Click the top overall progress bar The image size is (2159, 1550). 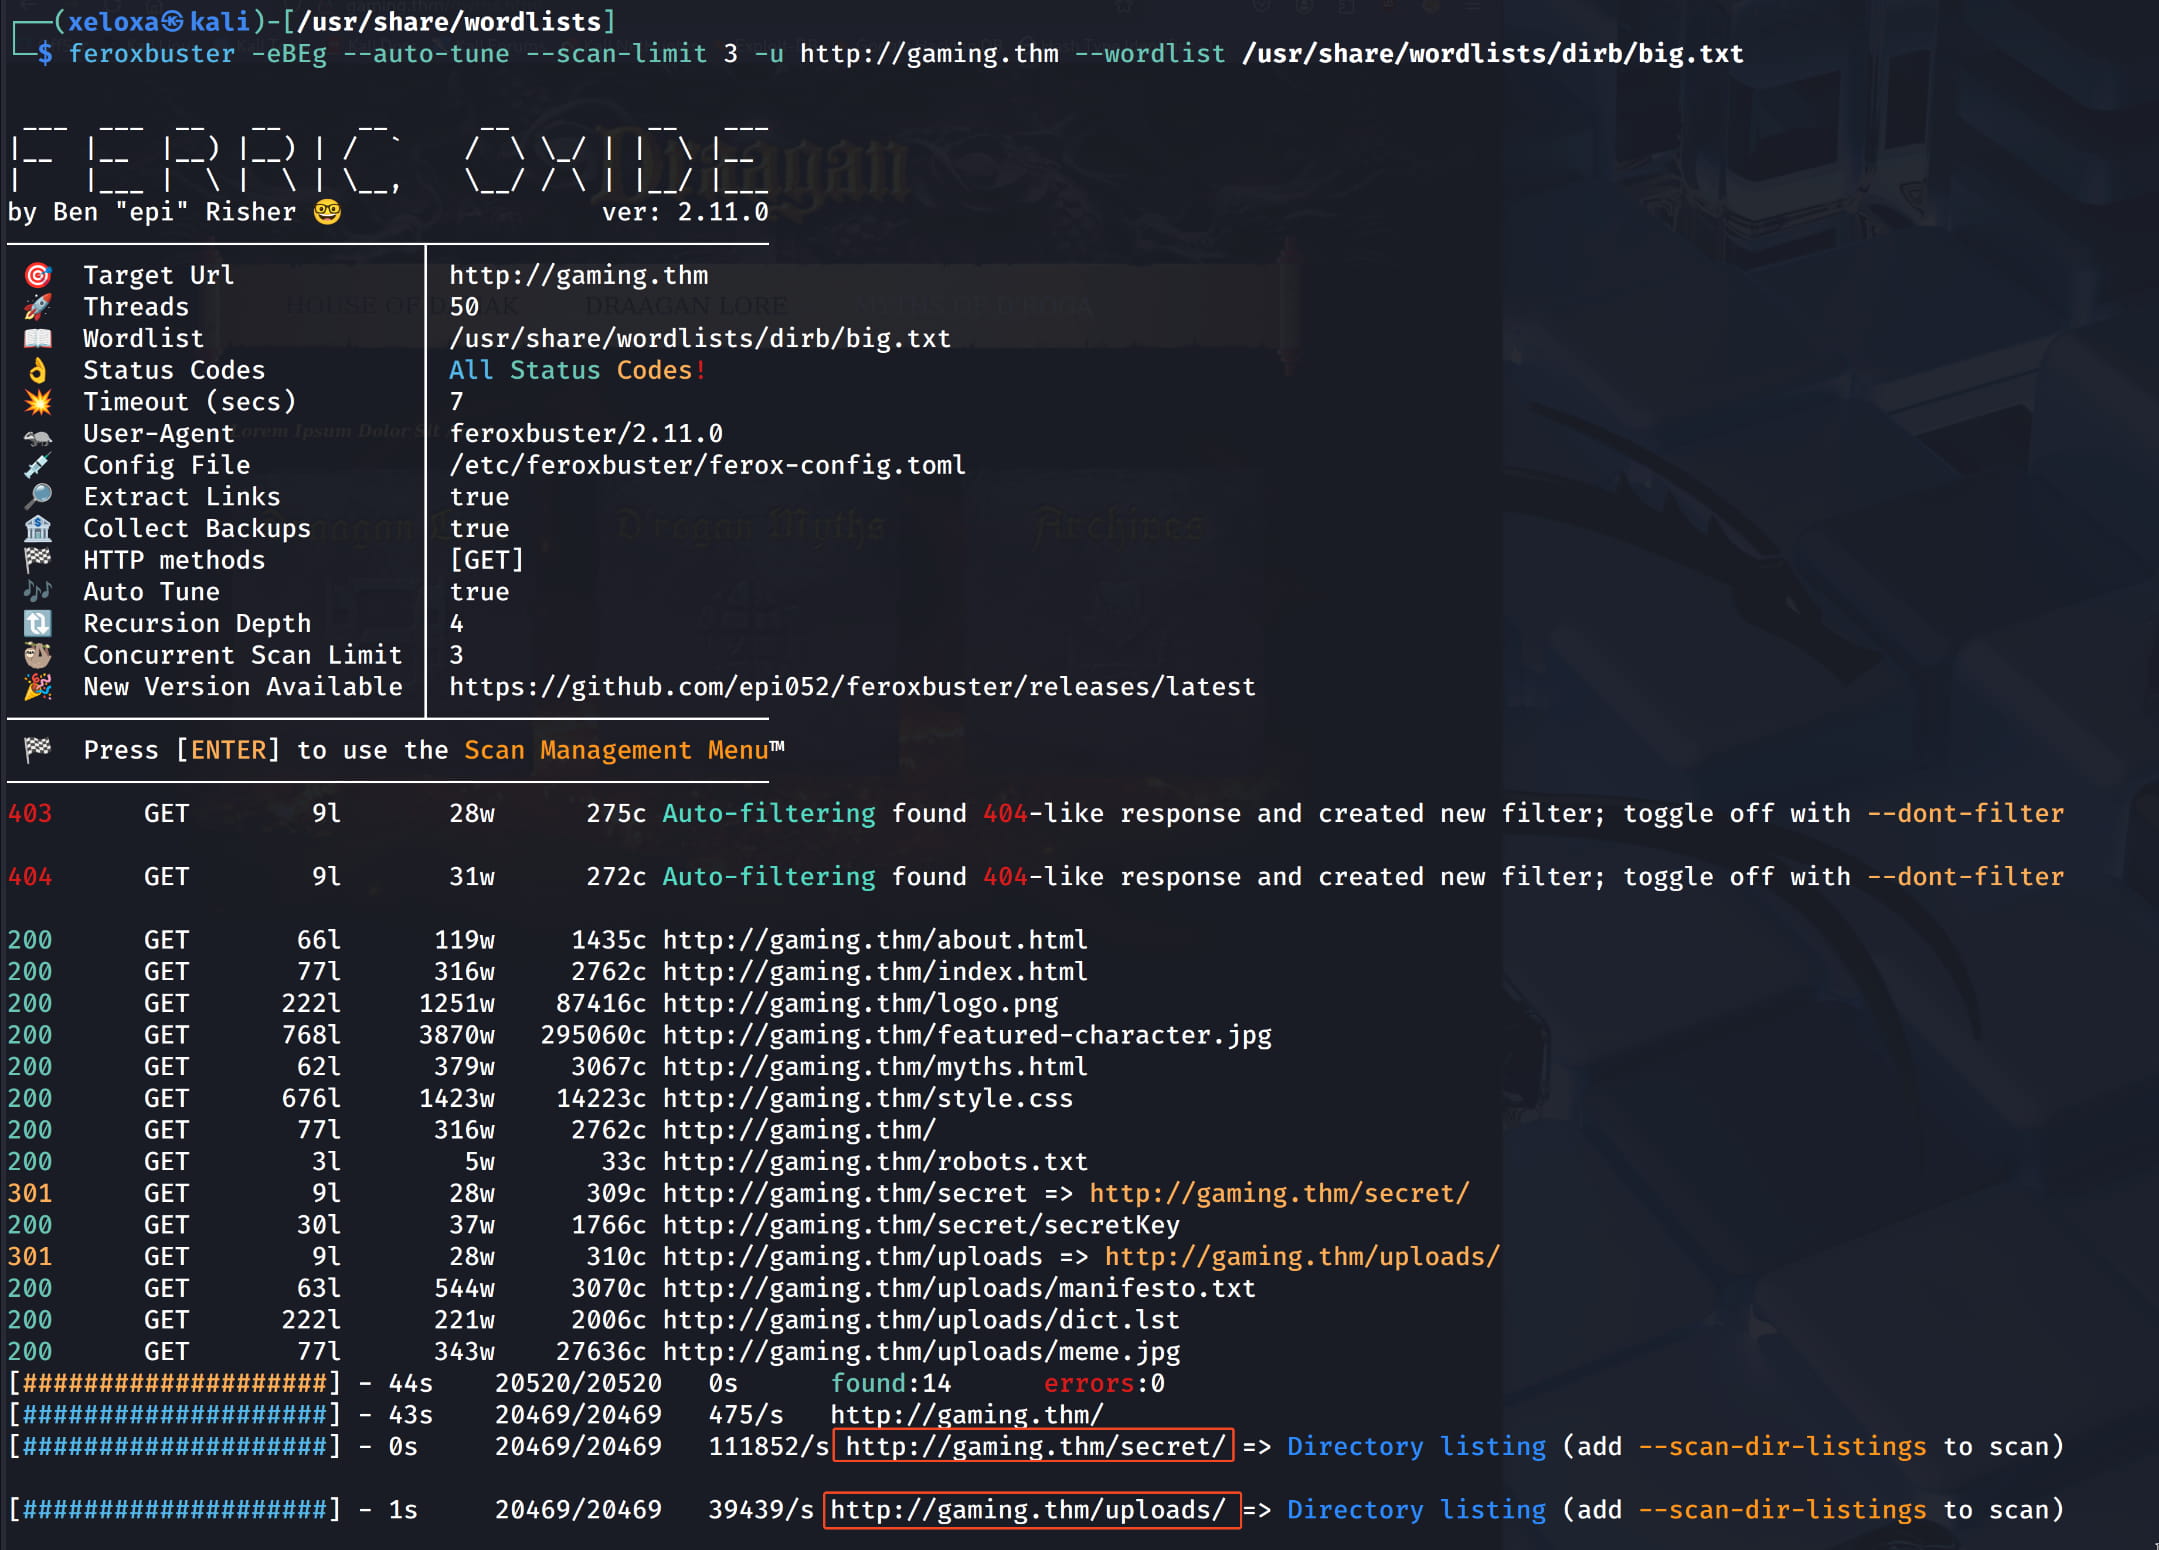pyautogui.click(x=175, y=1383)
